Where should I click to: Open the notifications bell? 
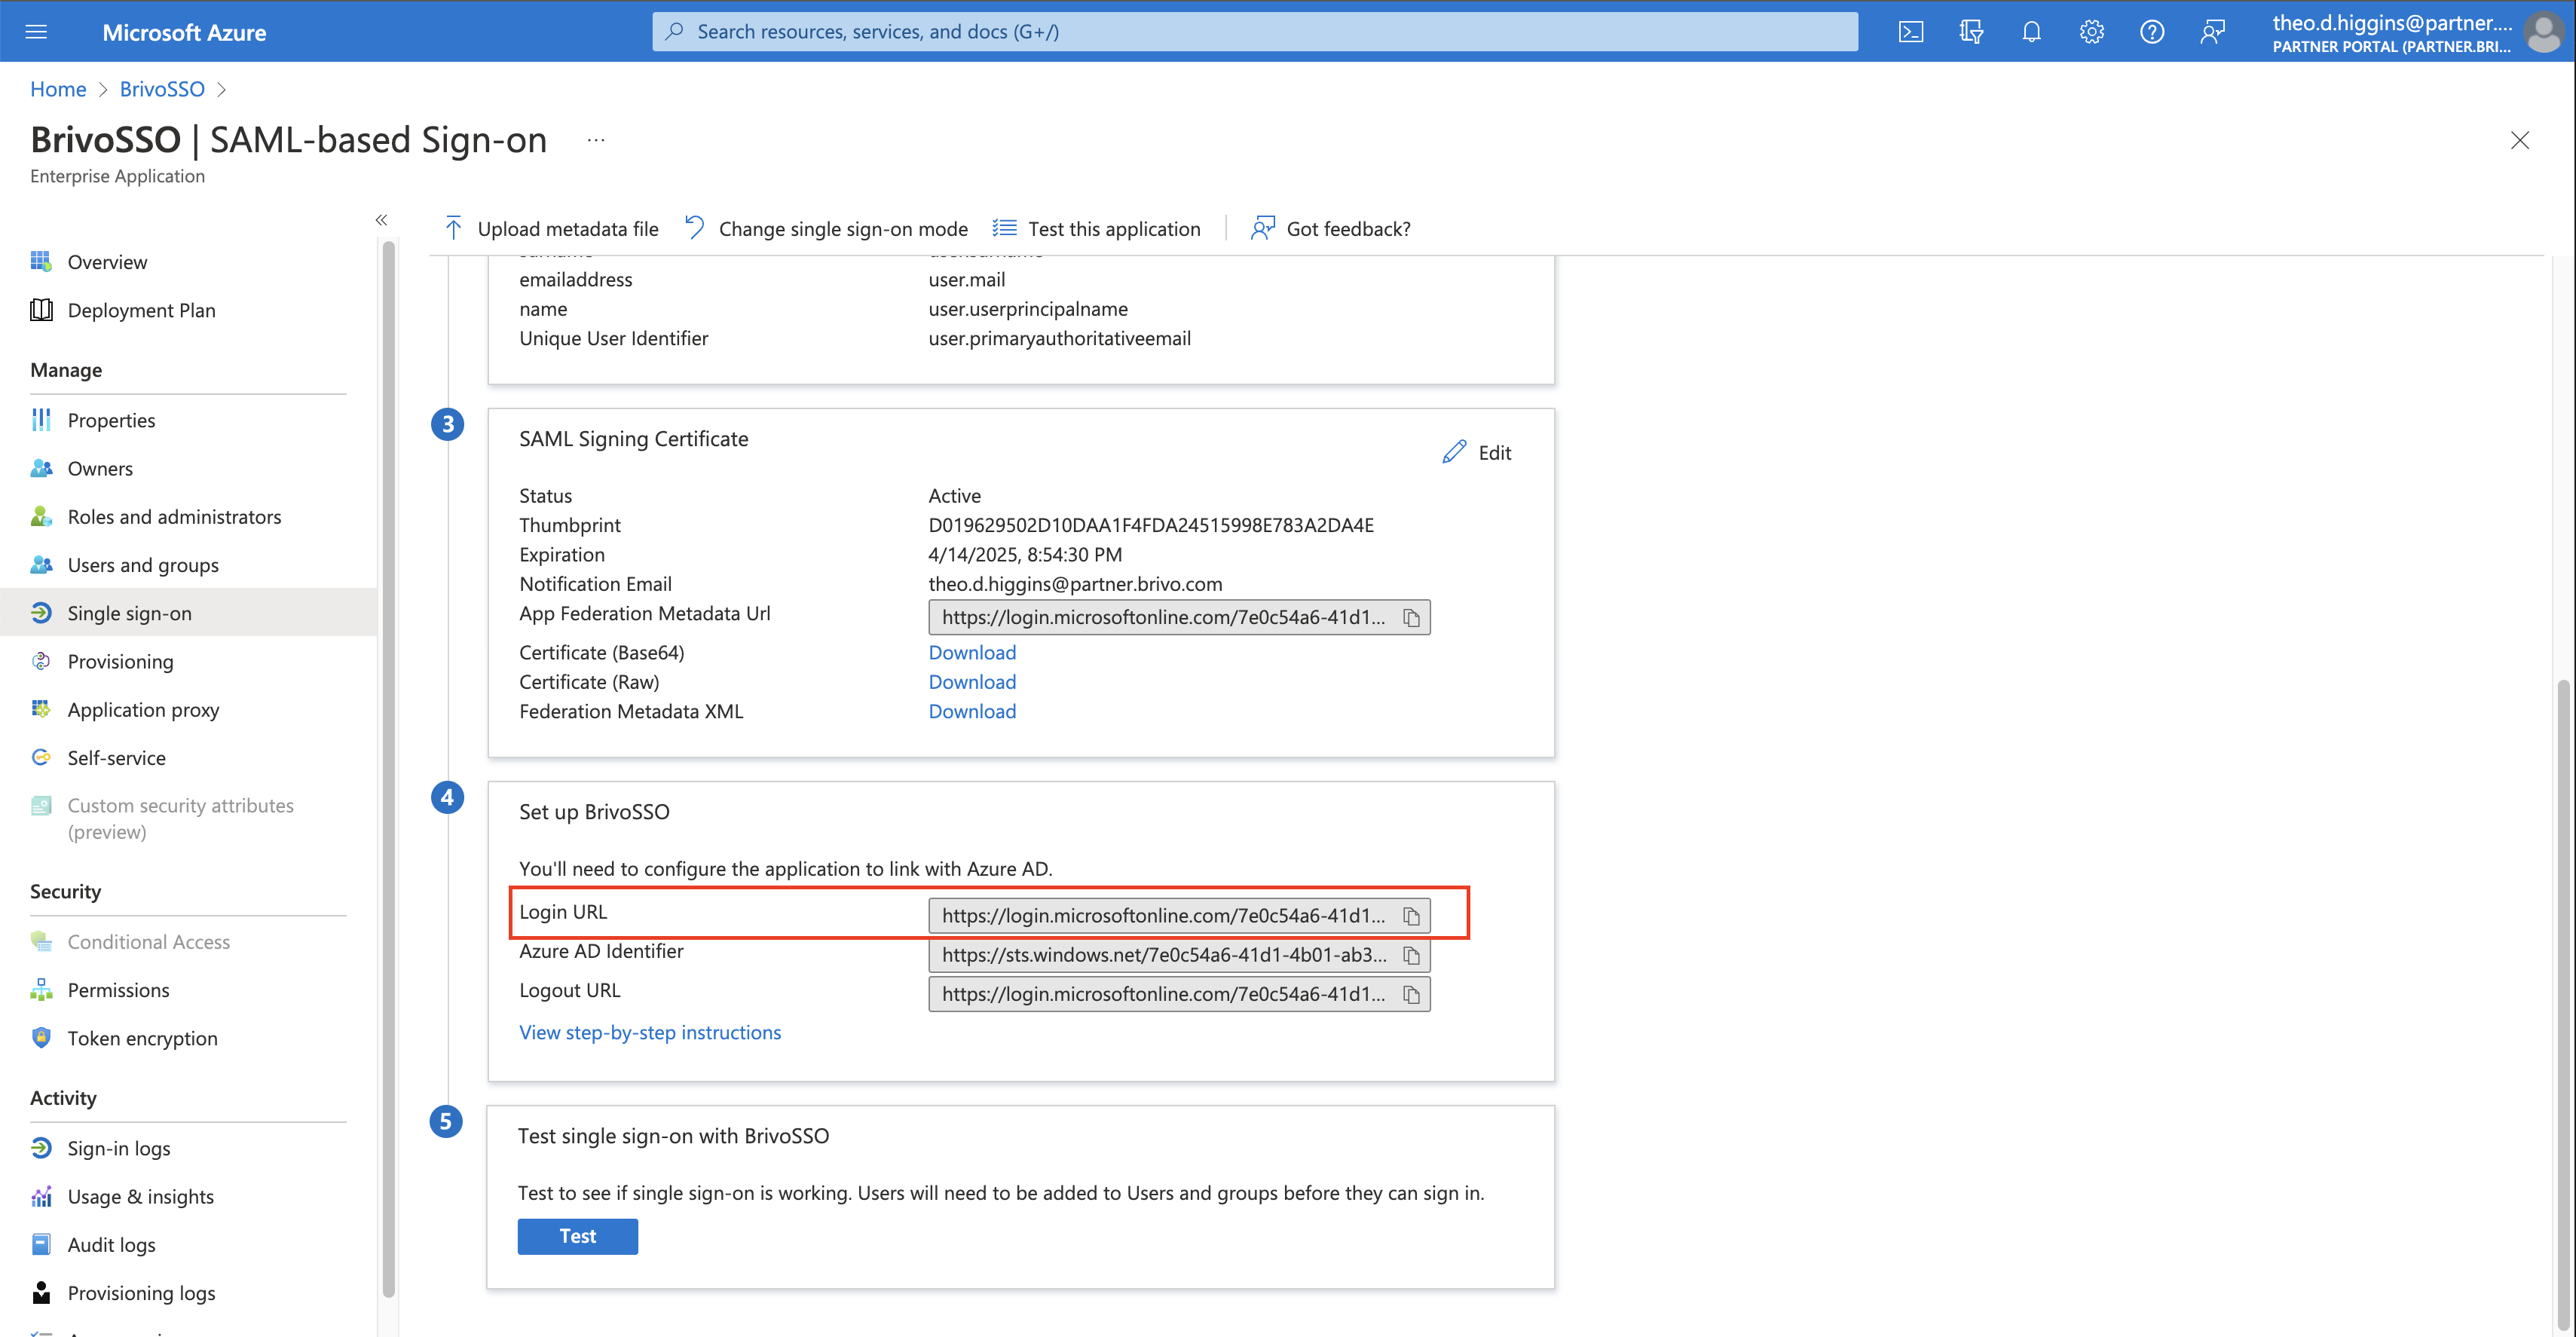point(2031,32)
